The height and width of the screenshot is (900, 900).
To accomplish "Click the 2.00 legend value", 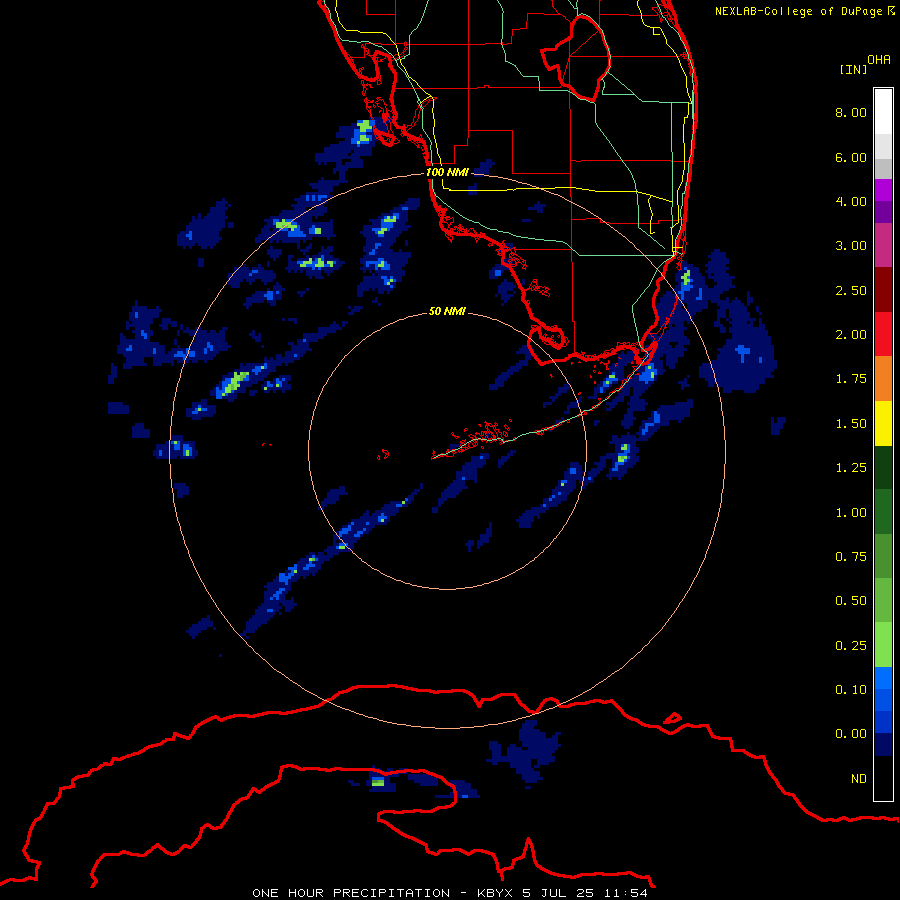I will pyautogui.click(x=851, y=335).
